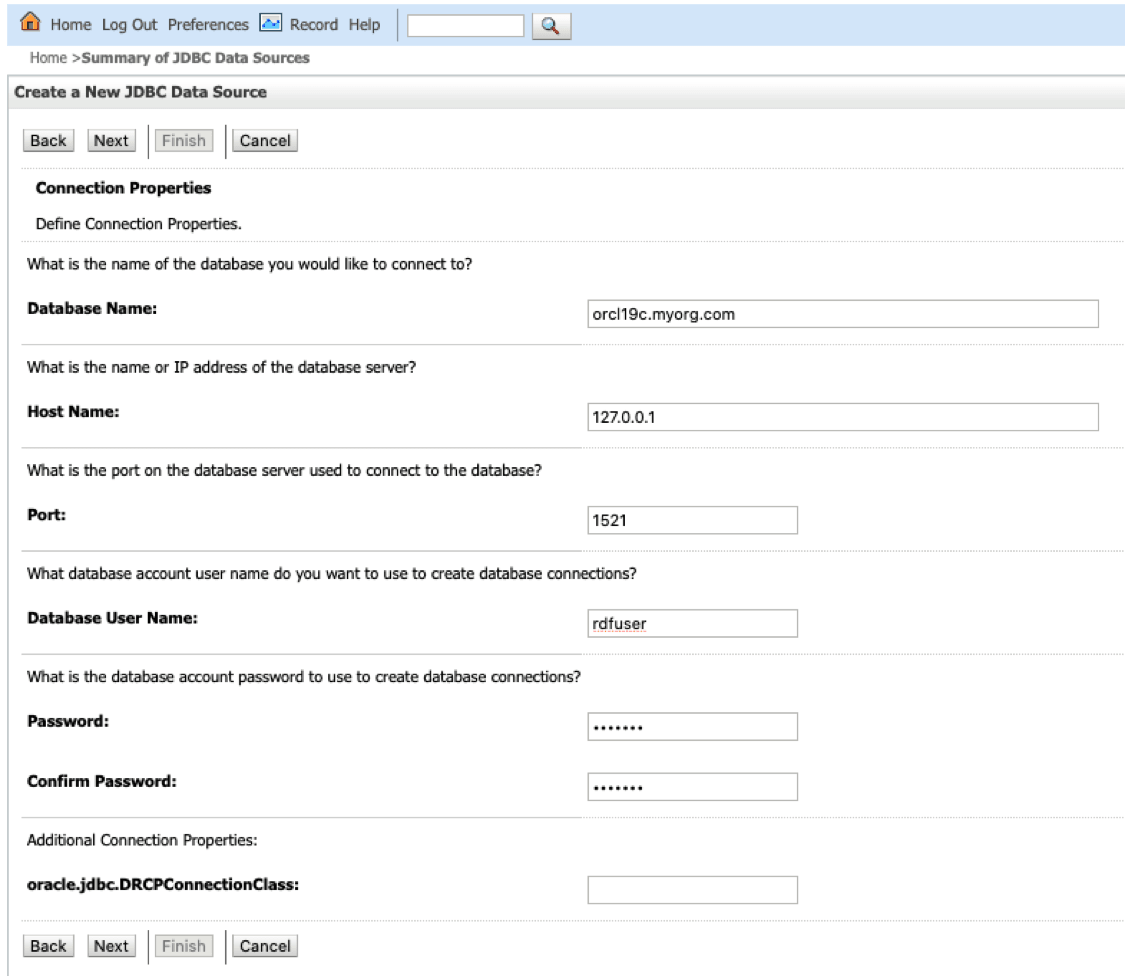Click the search magnifier button
The height and width of the screenshot is (976, 1125).
pos(551,26)
